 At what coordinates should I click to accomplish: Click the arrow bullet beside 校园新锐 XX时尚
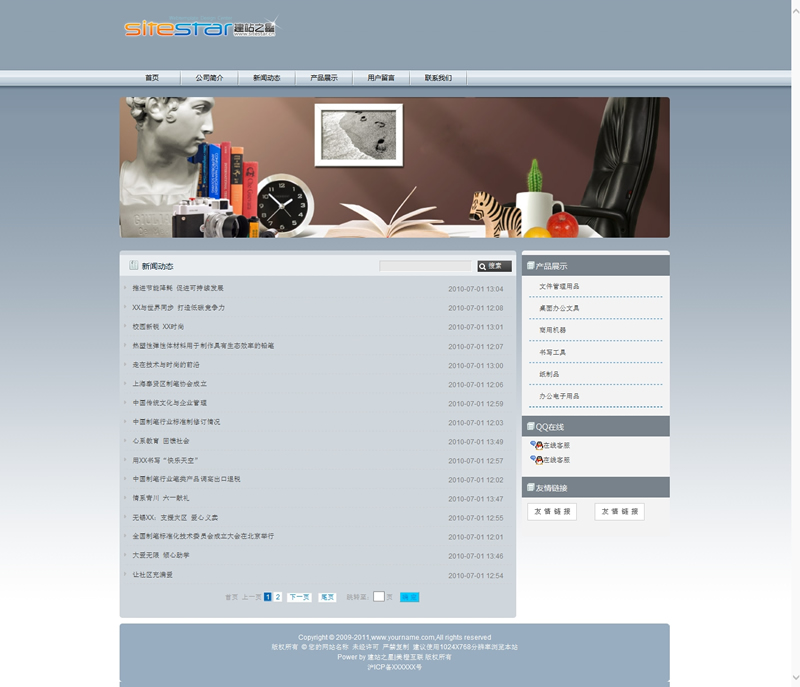pos(125,327)
